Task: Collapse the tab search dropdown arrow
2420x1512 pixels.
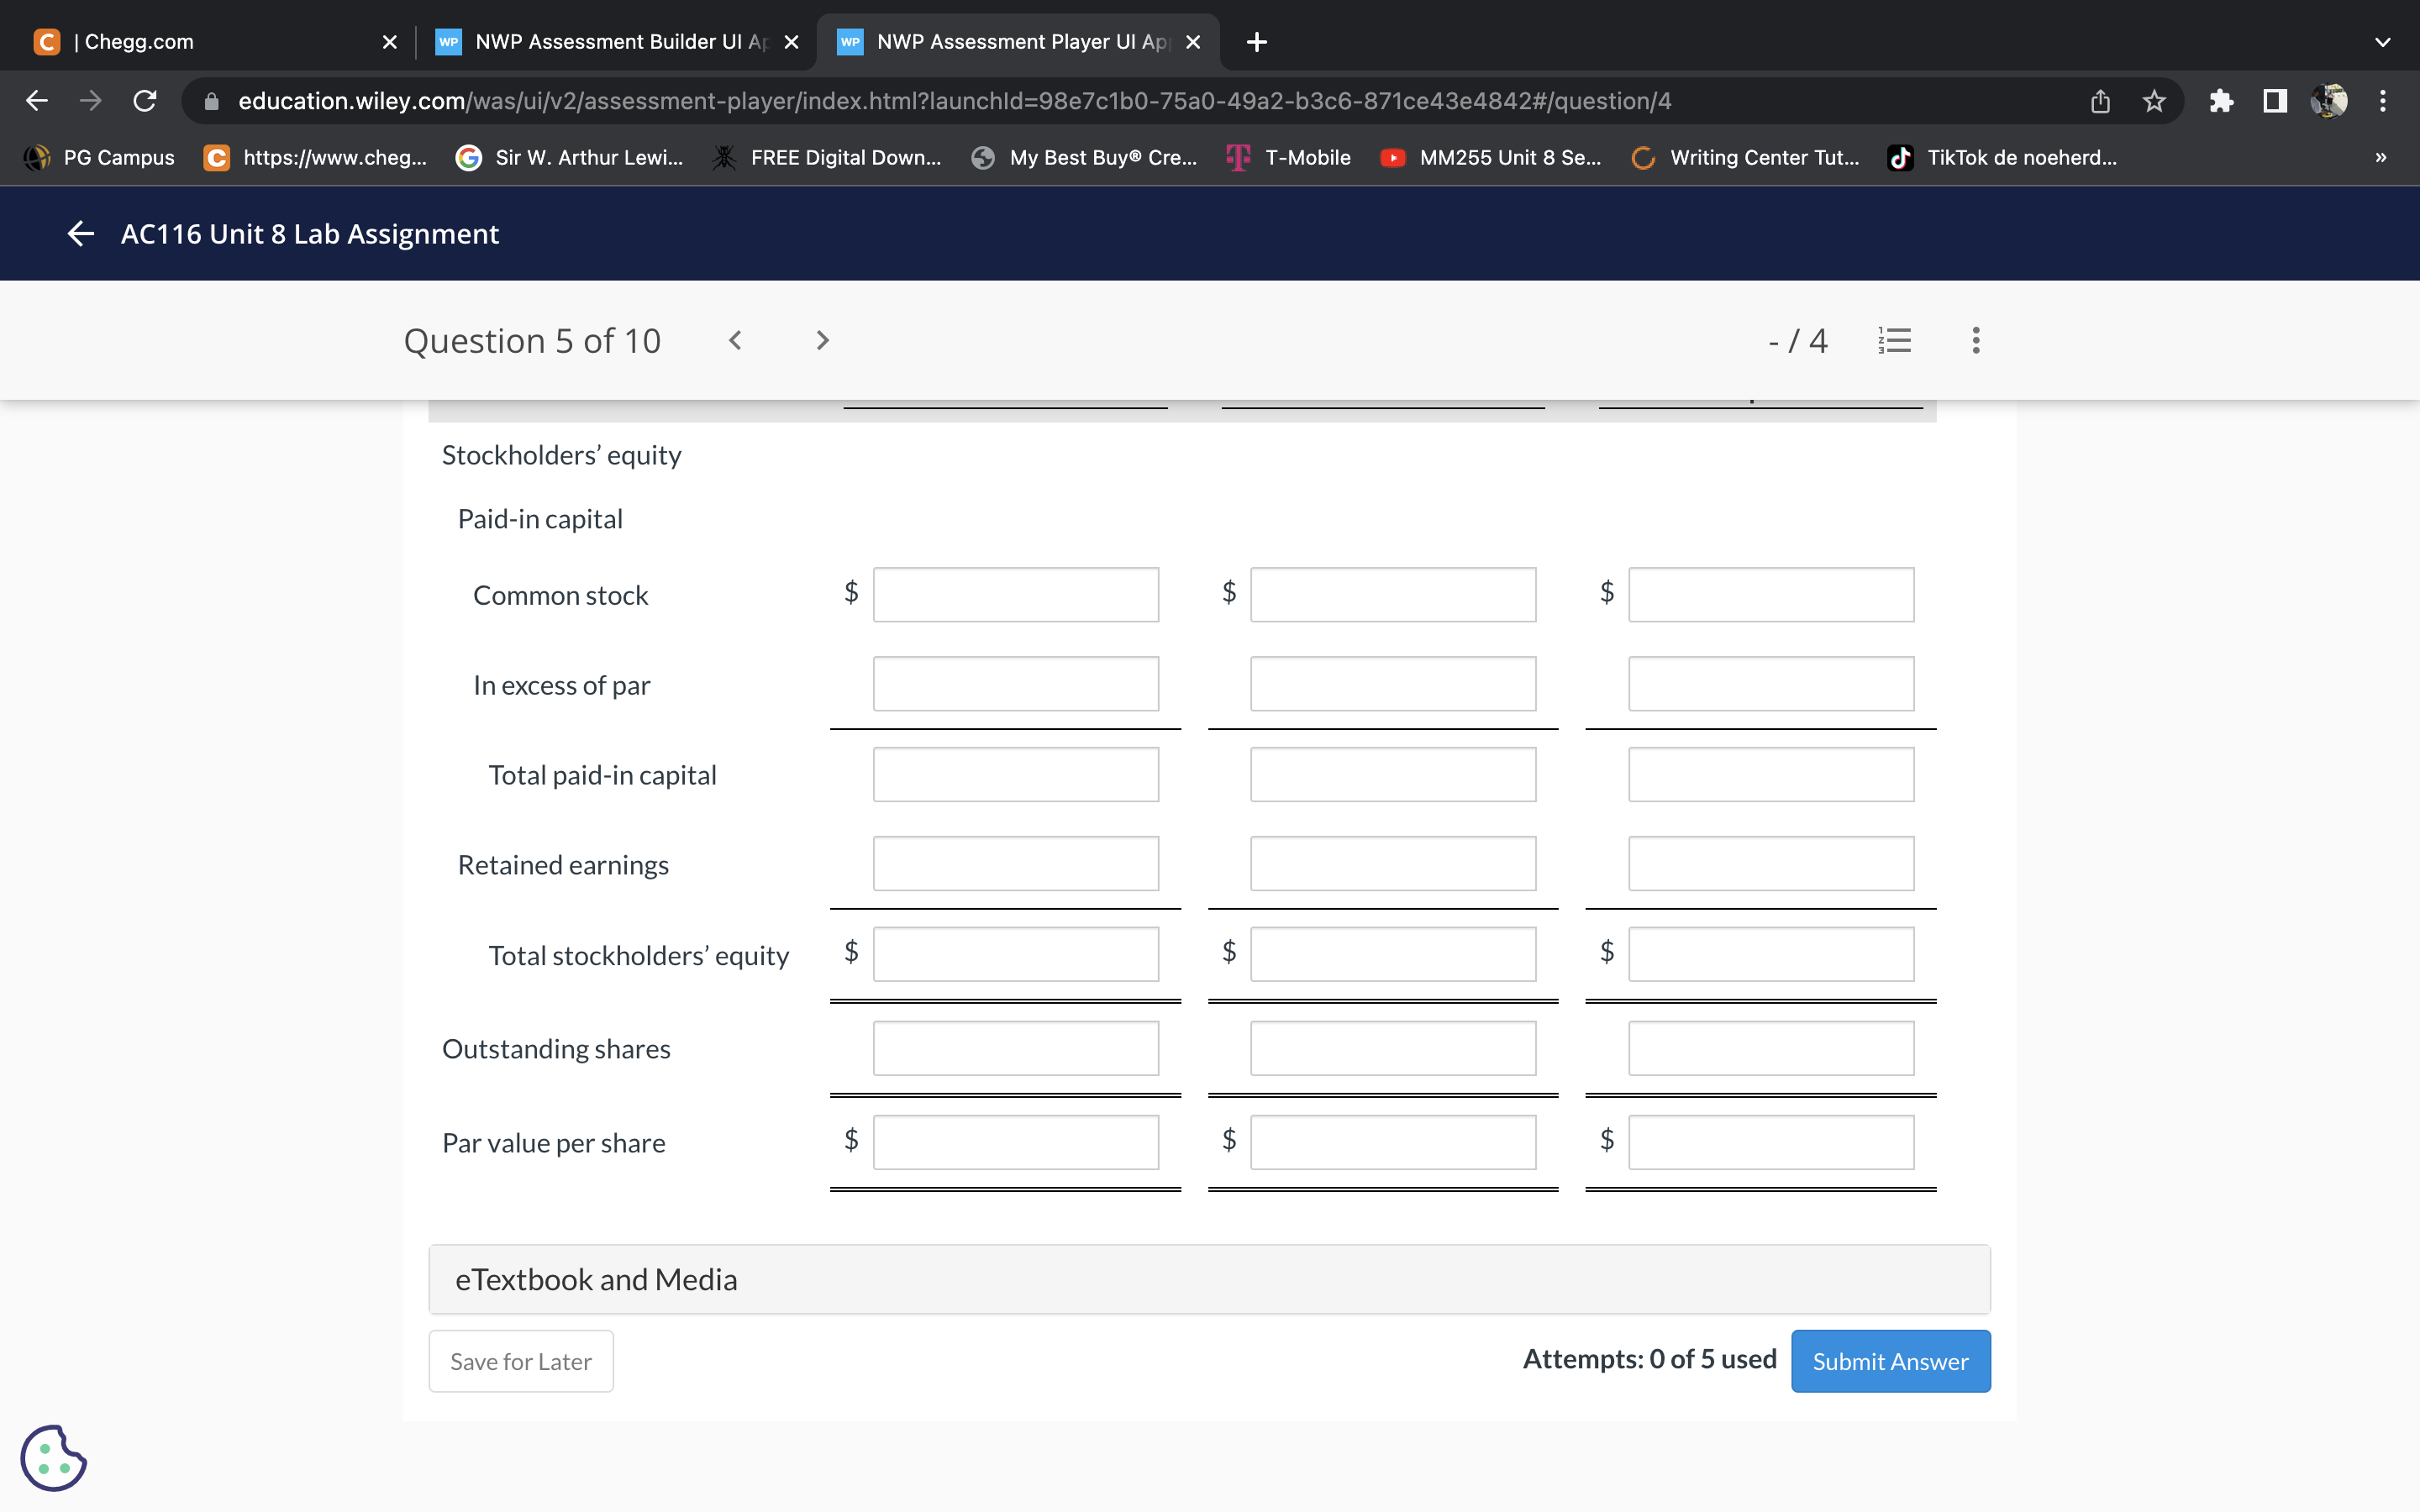Action: (2381, 41)
